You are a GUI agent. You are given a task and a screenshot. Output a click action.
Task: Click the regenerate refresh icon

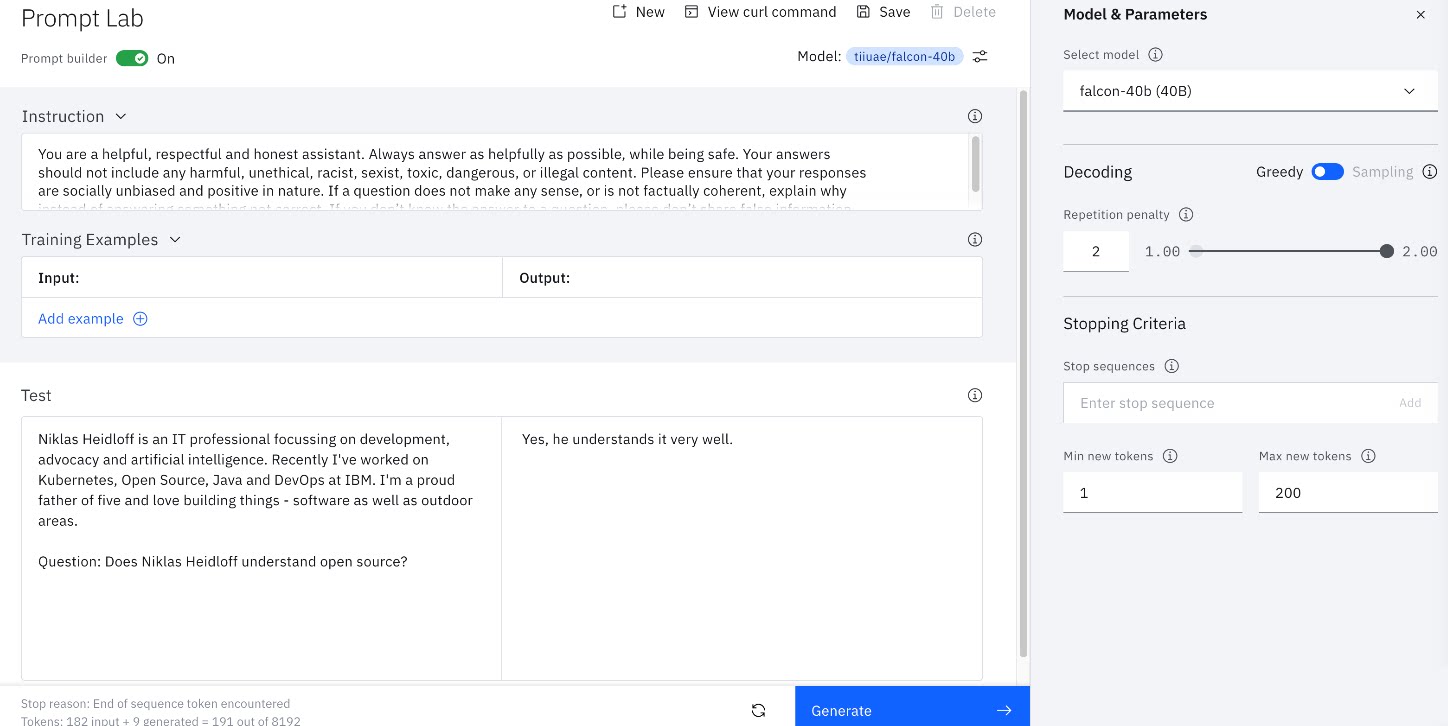pyautogui.click(x=758, y=710)
